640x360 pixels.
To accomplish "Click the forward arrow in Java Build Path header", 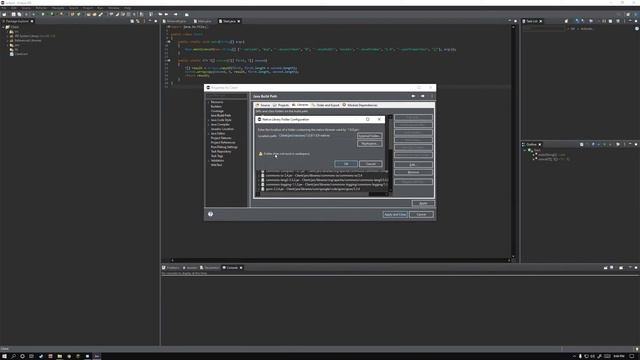I will pos(423,96).
